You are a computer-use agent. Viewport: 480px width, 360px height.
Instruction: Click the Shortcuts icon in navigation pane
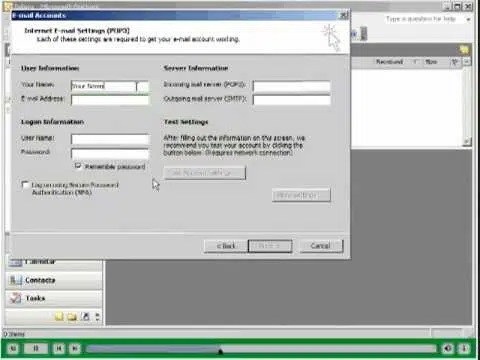pos(85,316)
